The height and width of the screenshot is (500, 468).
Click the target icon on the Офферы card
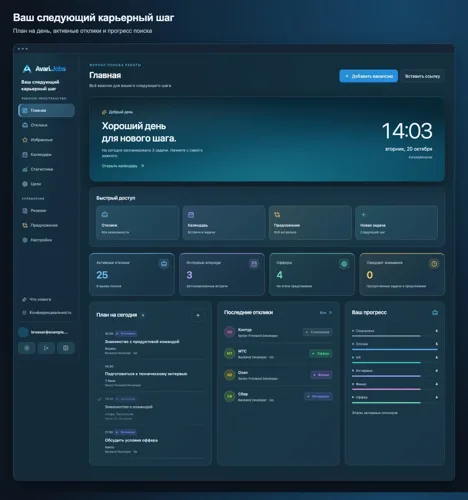[344, 264]
